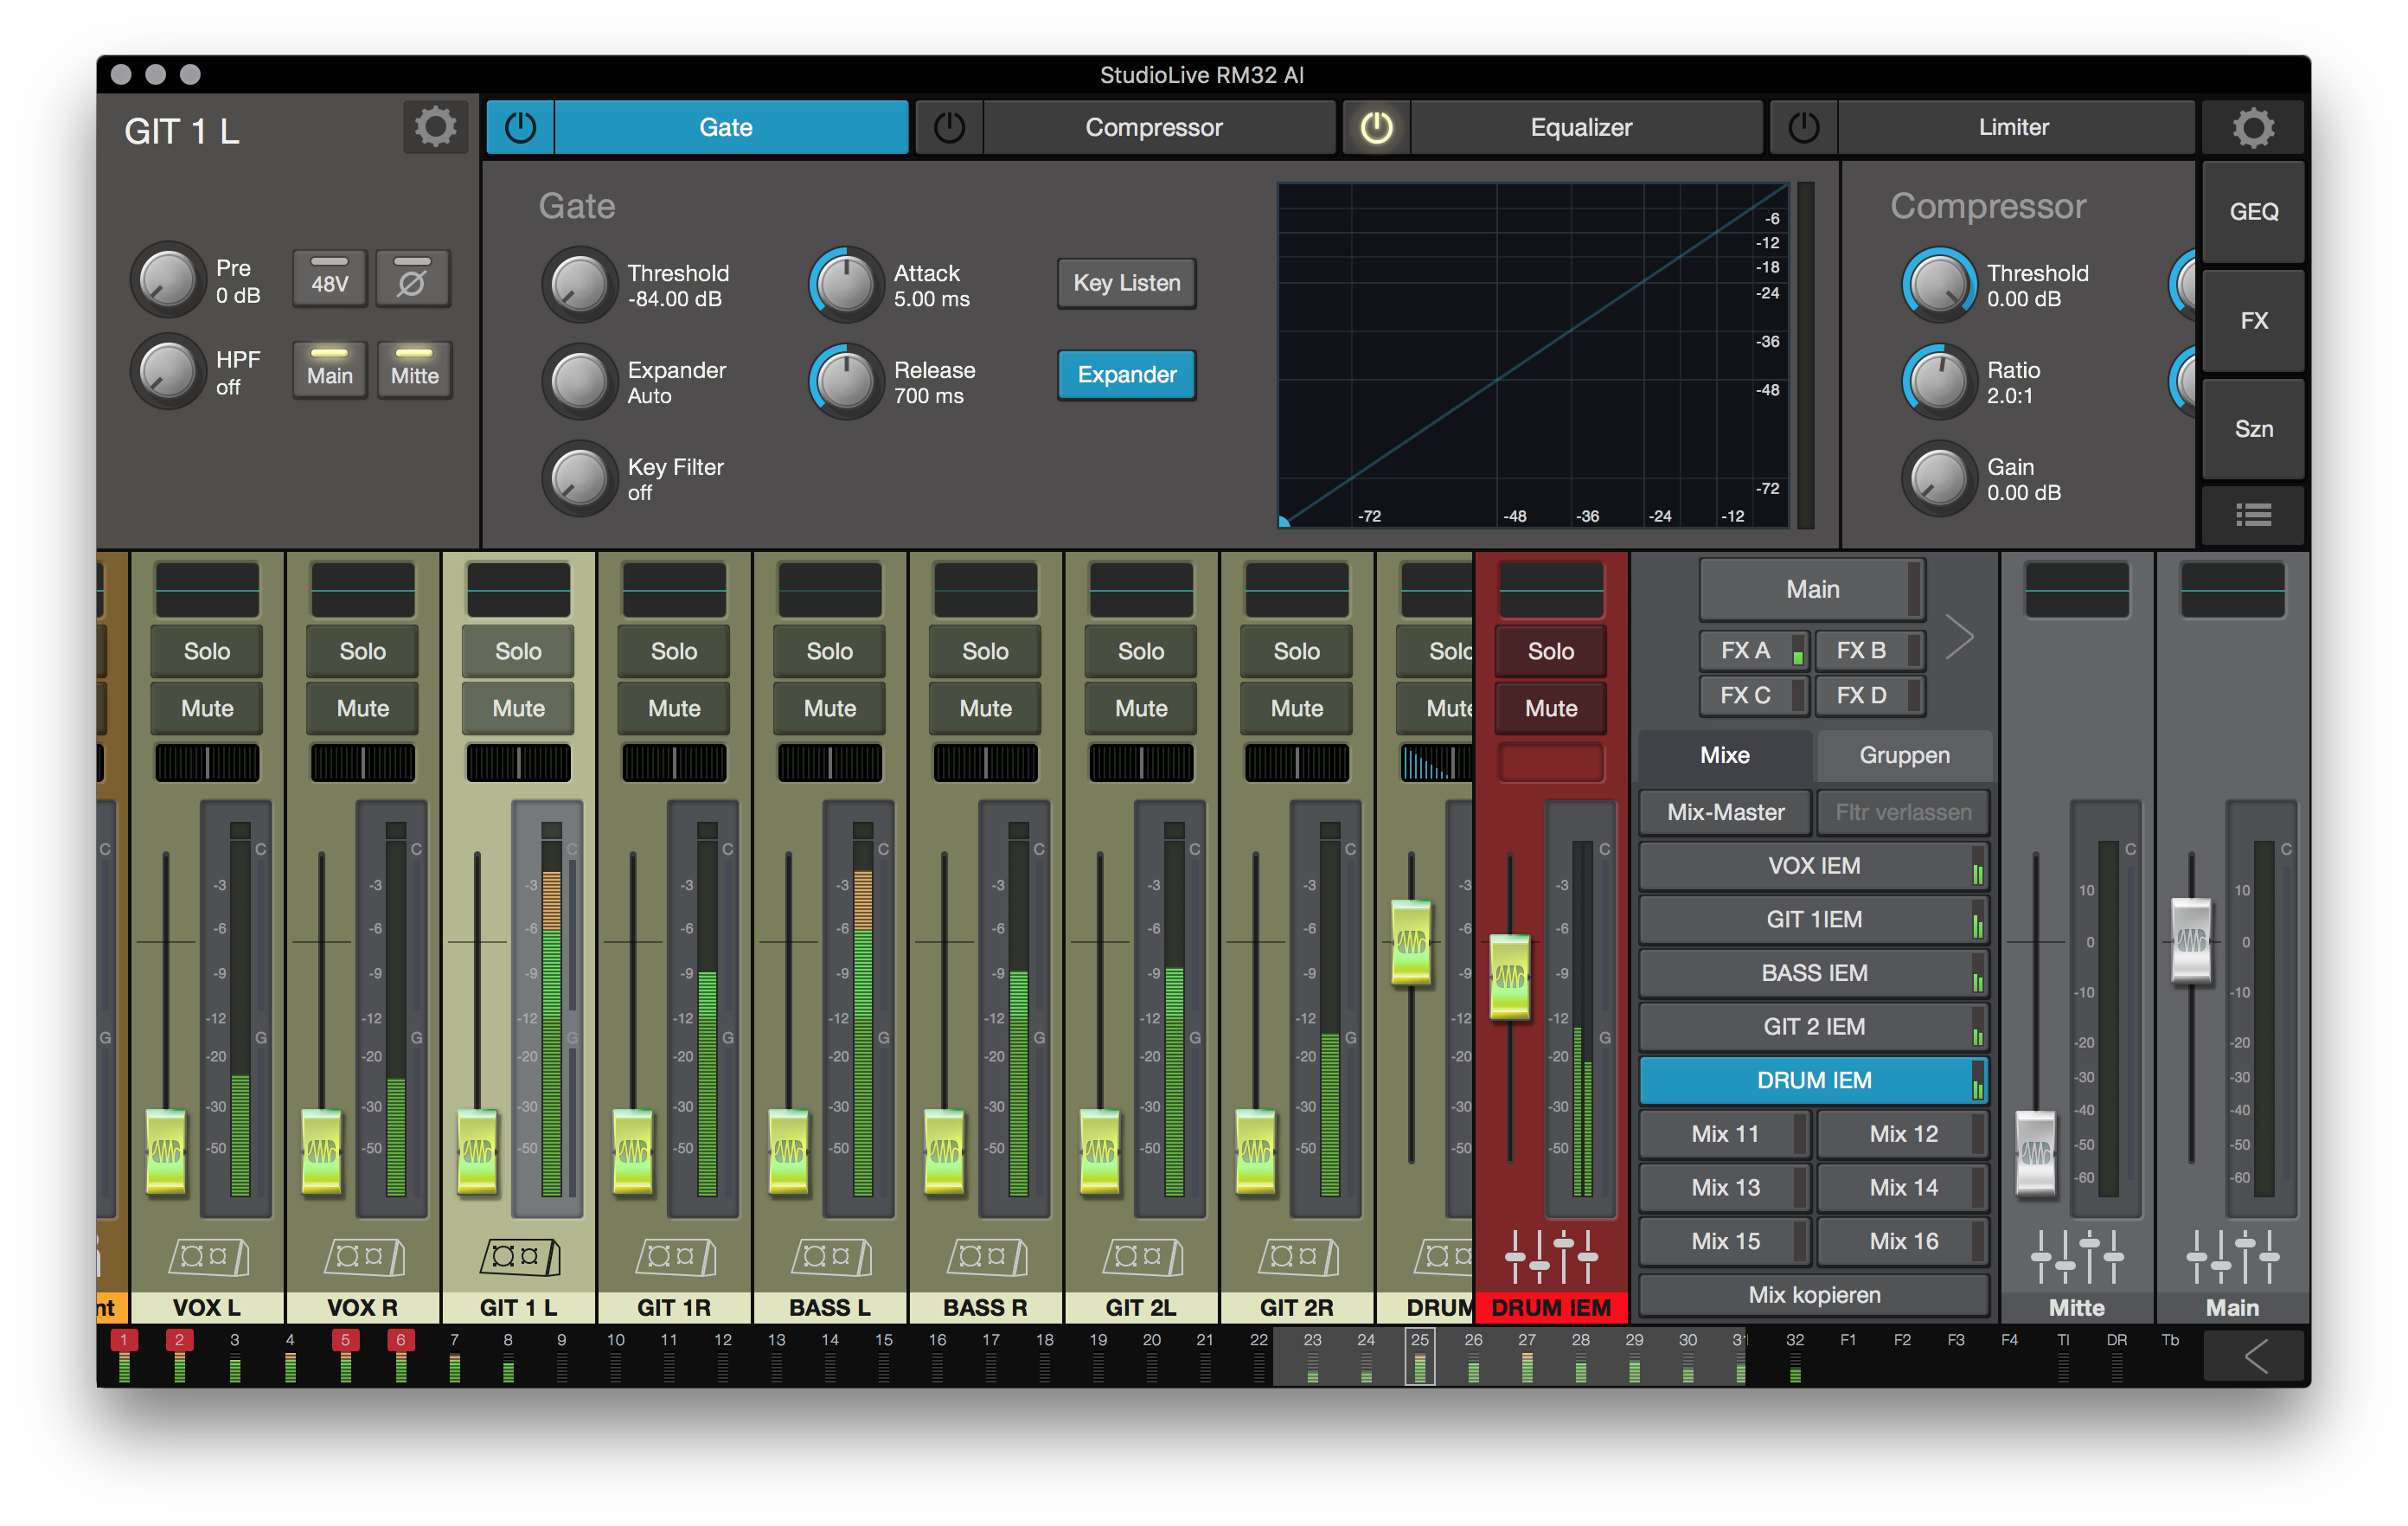Solo the GIT 2R channel

tap(1297, 651)
